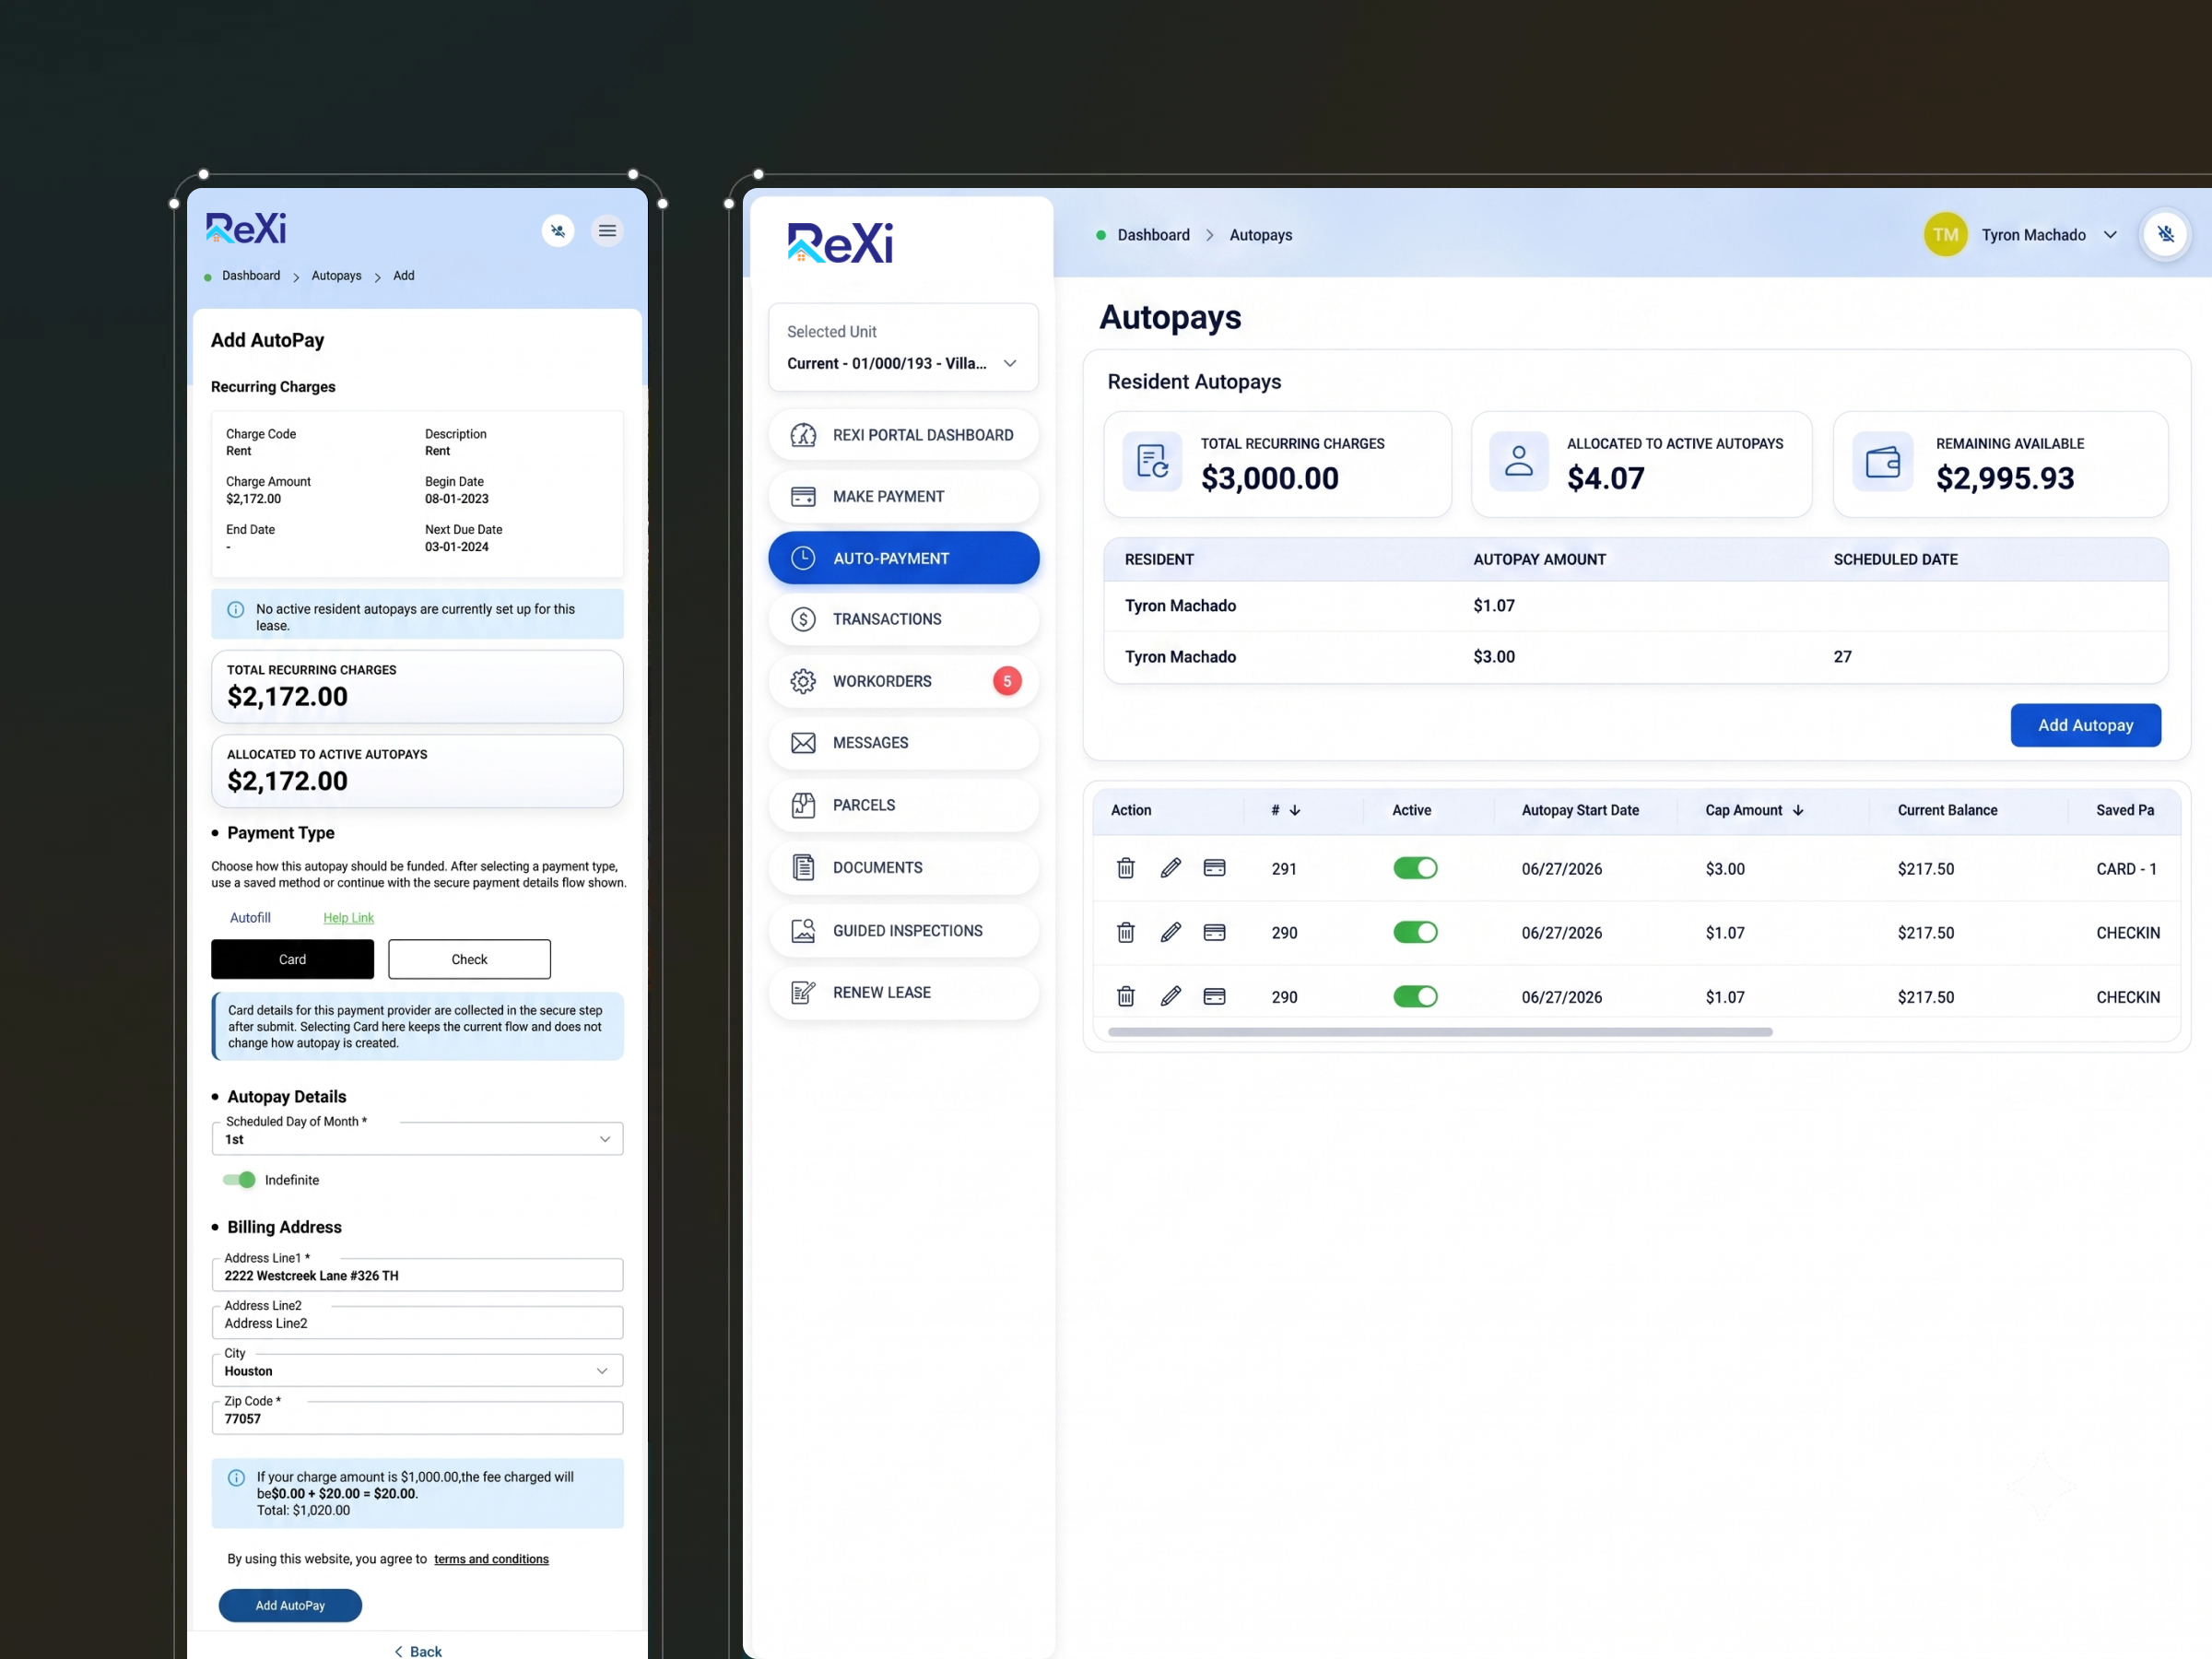Click the $3.00 resident autopay amount

coord(1493,656)
